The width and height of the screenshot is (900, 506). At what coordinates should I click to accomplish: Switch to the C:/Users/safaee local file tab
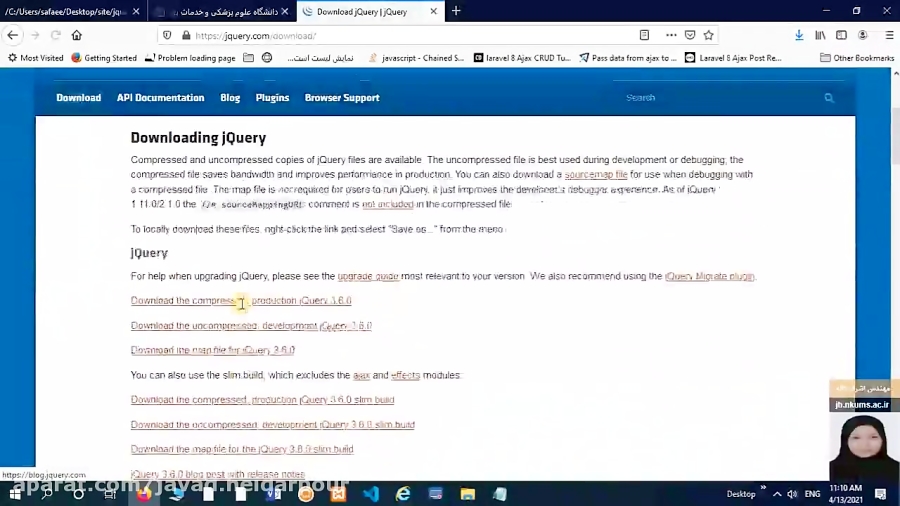[73, 11]
